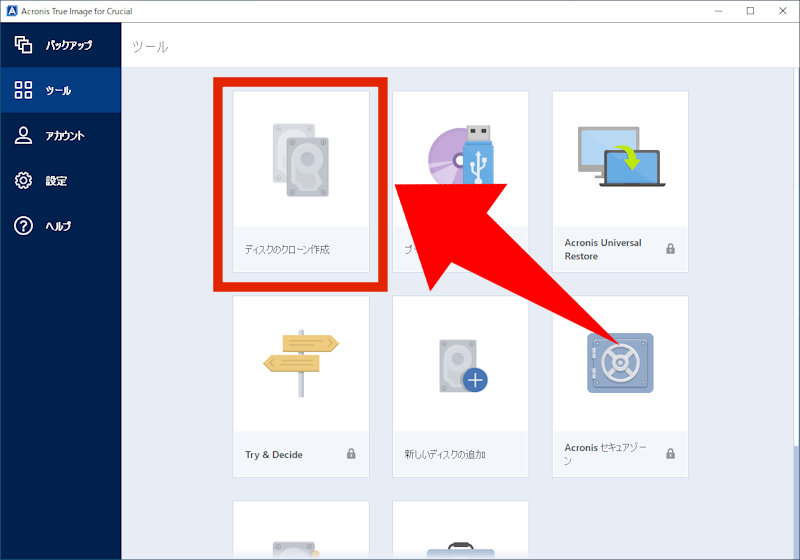
Task: Click the Acronis Universal Restore monitor icon
Action: click(621, 157)
